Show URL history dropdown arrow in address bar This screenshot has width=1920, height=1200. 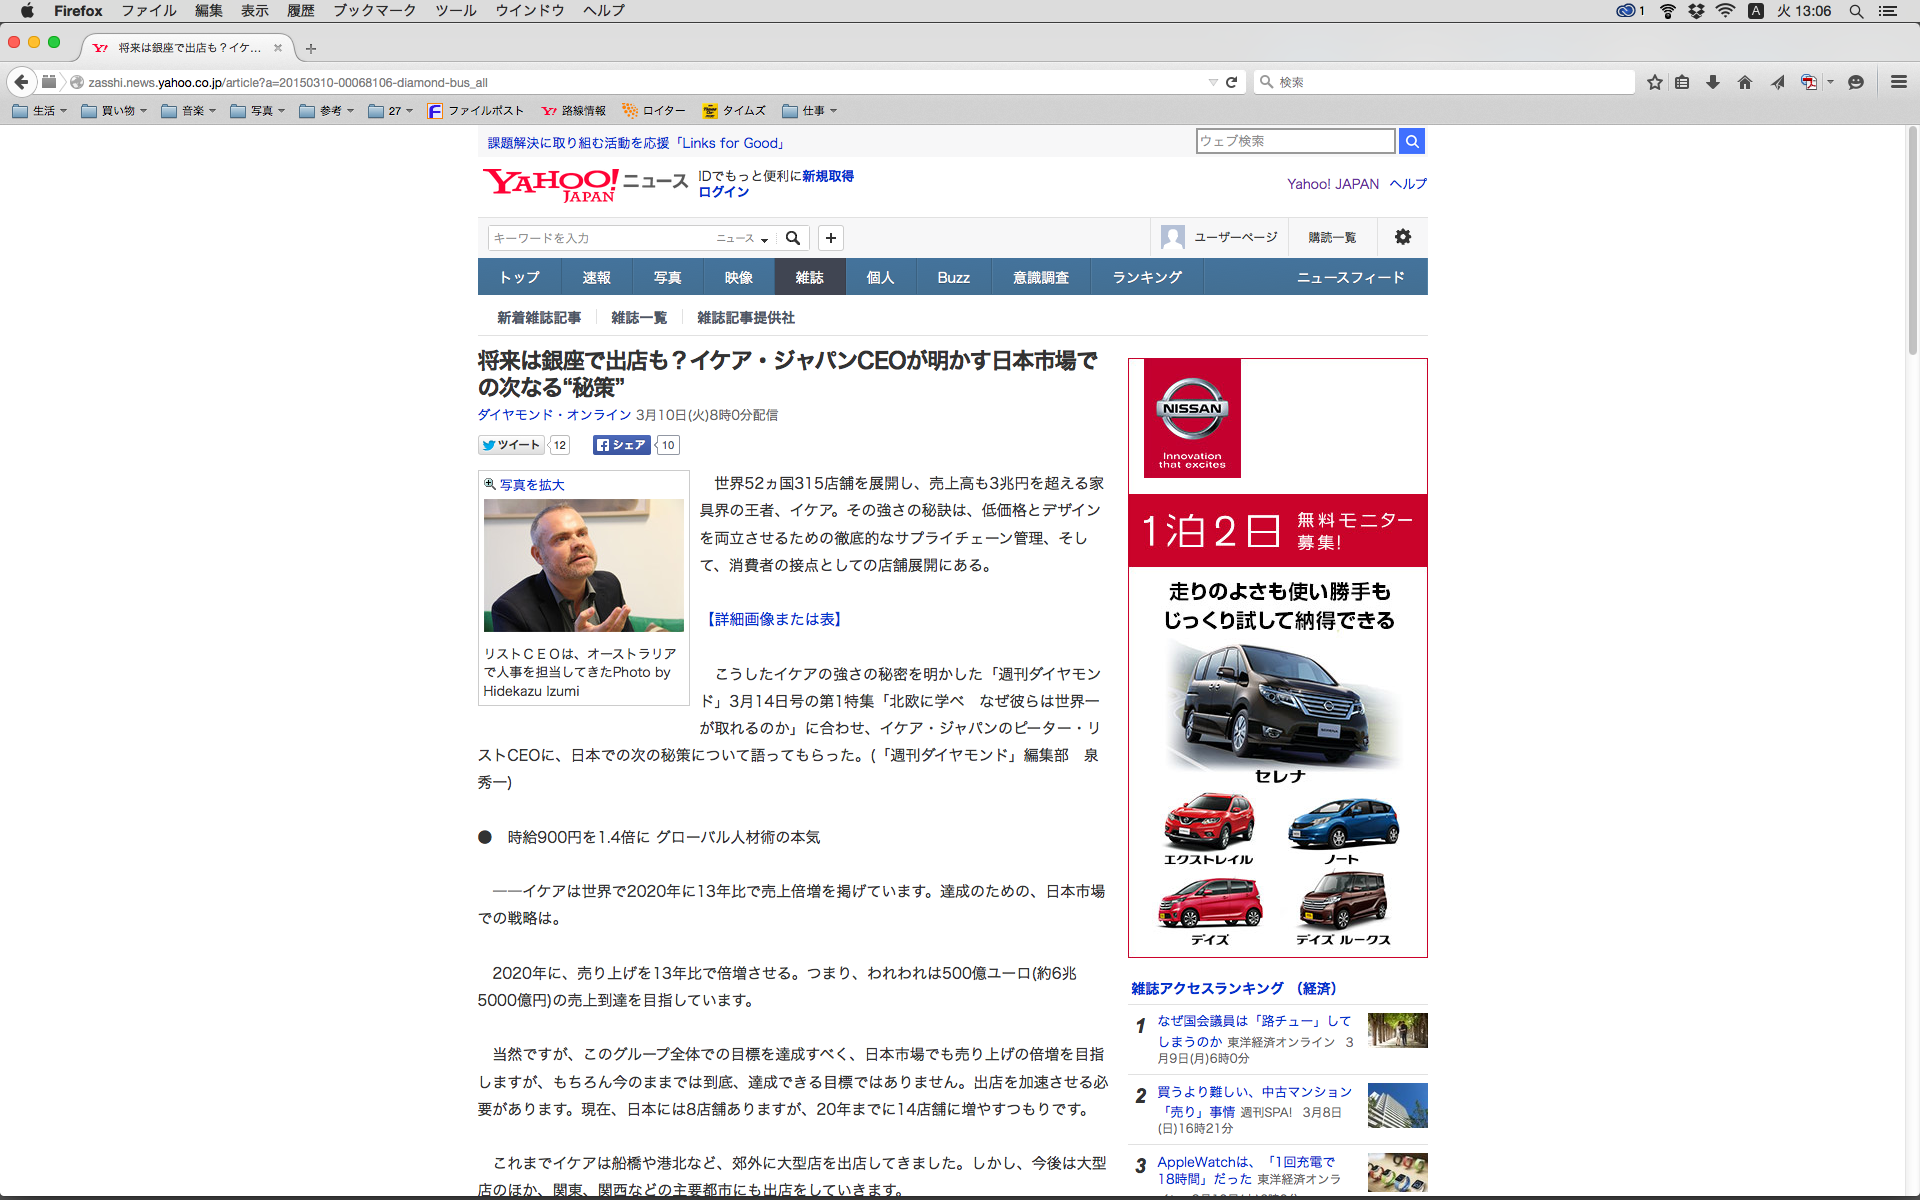pyautogui.click(x=1212, y=82)
